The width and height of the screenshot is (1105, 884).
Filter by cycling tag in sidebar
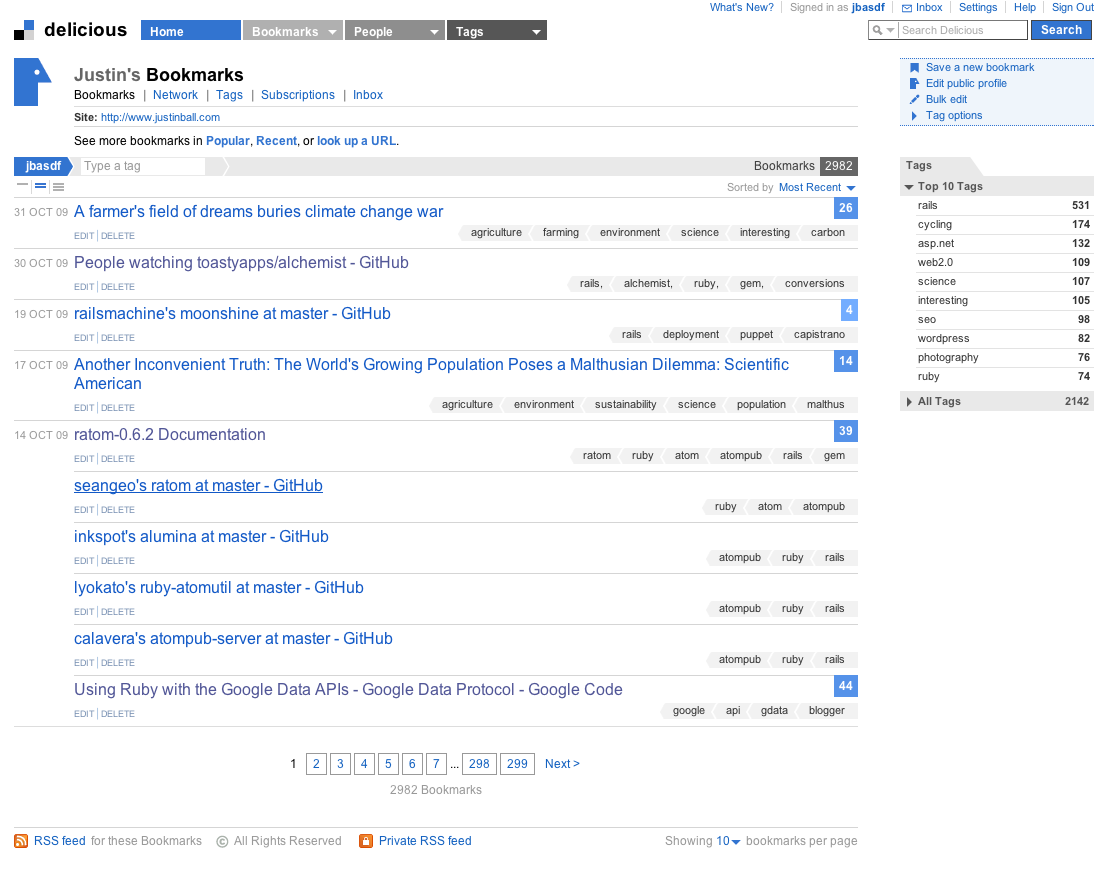pos(934,225)
